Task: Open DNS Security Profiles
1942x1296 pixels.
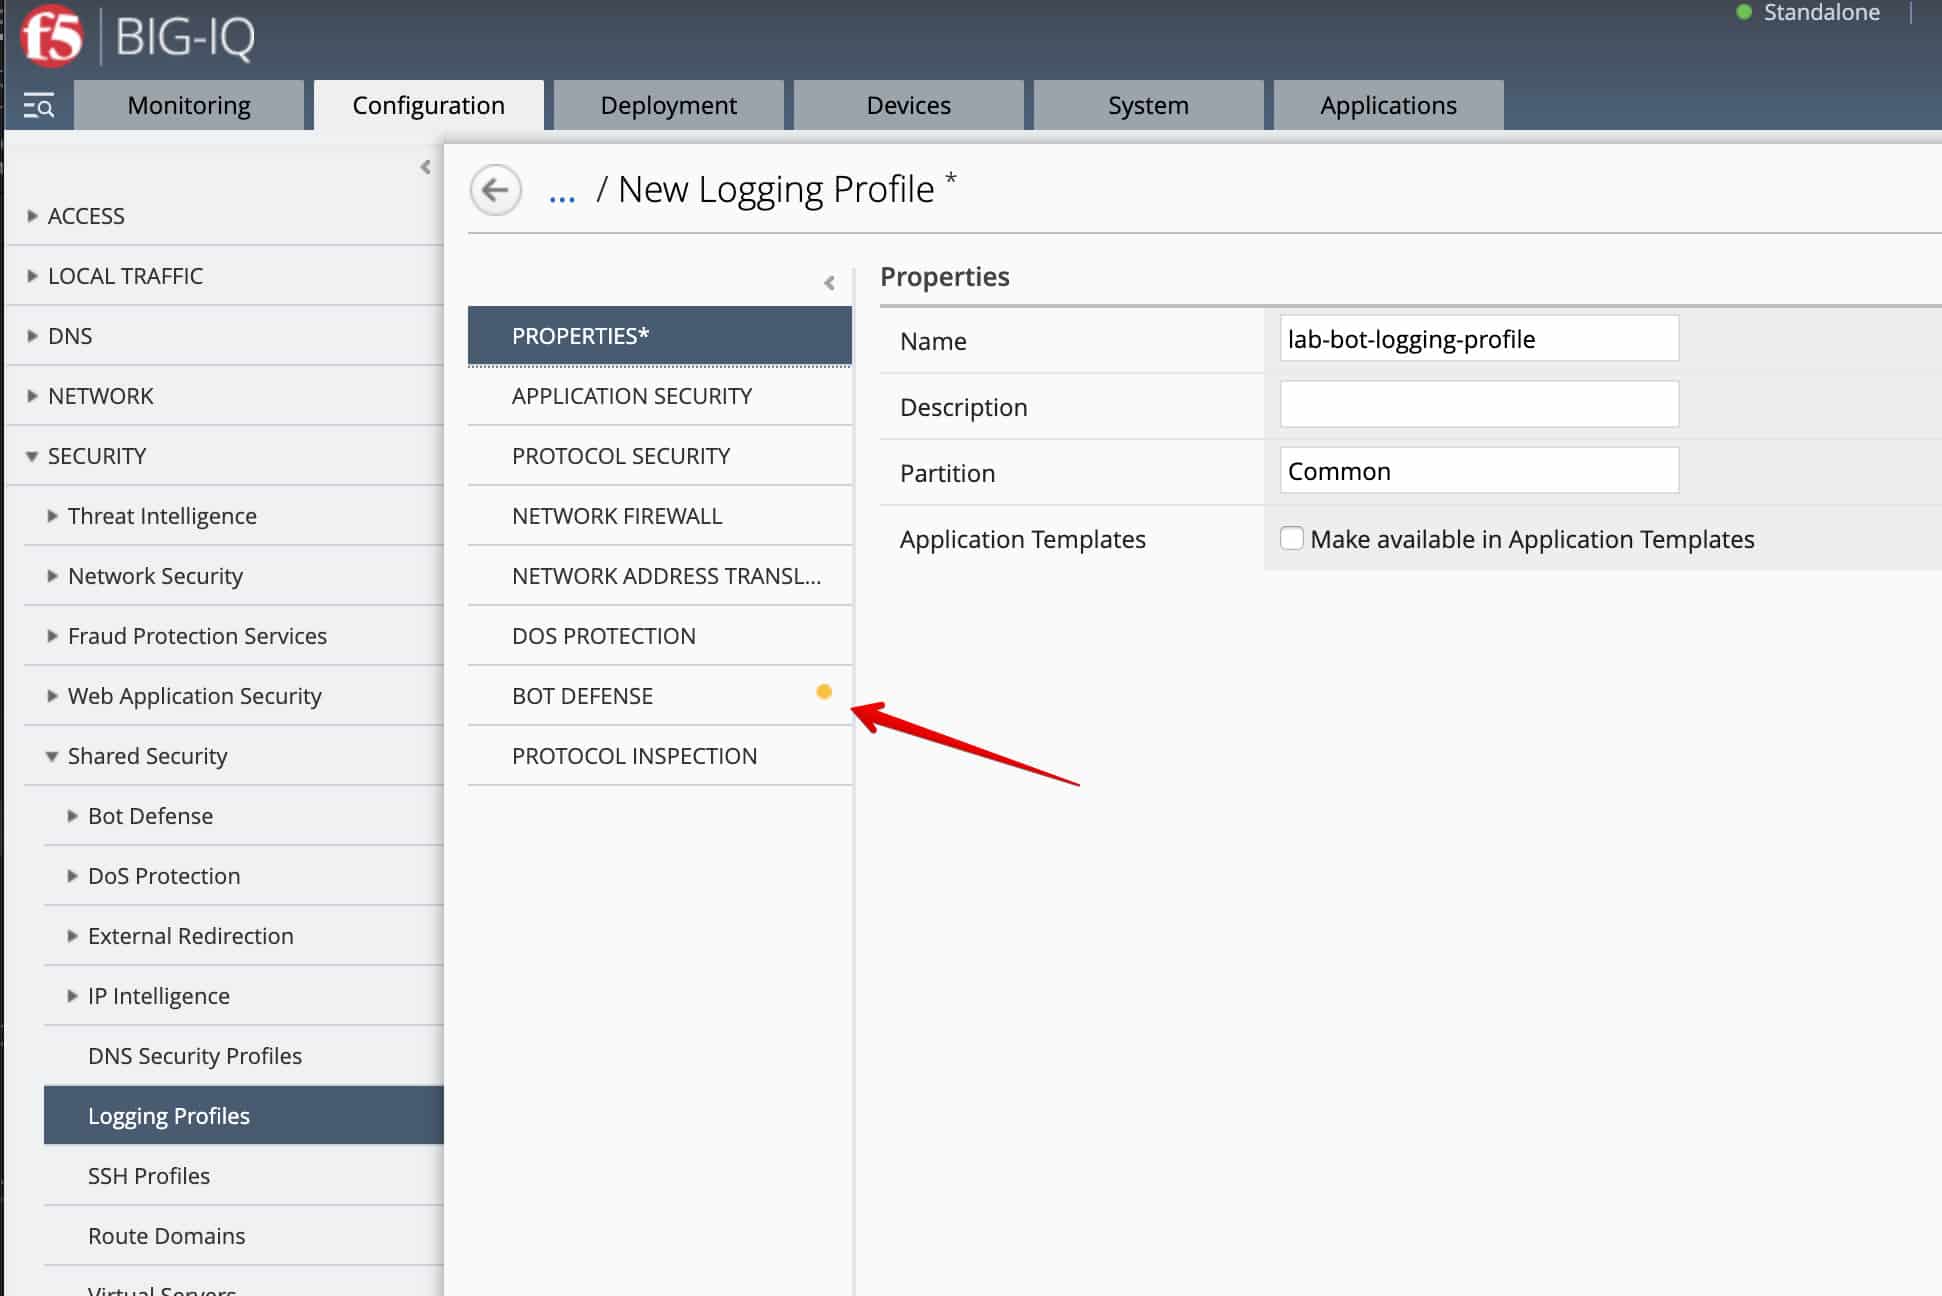Action: 244,1056
